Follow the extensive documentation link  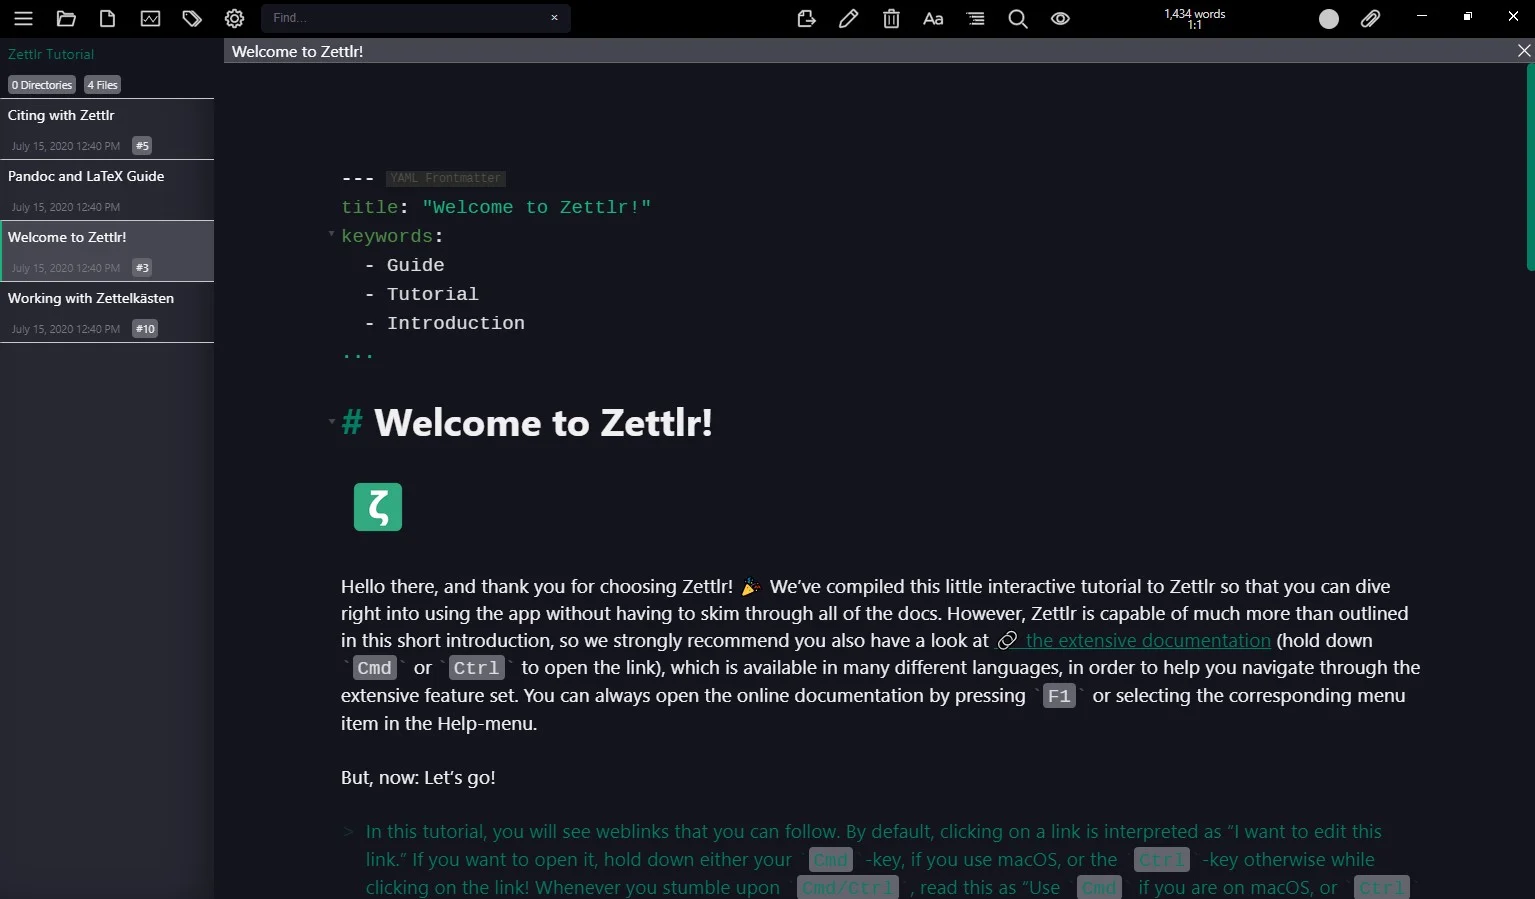(x=1146, y=640)
